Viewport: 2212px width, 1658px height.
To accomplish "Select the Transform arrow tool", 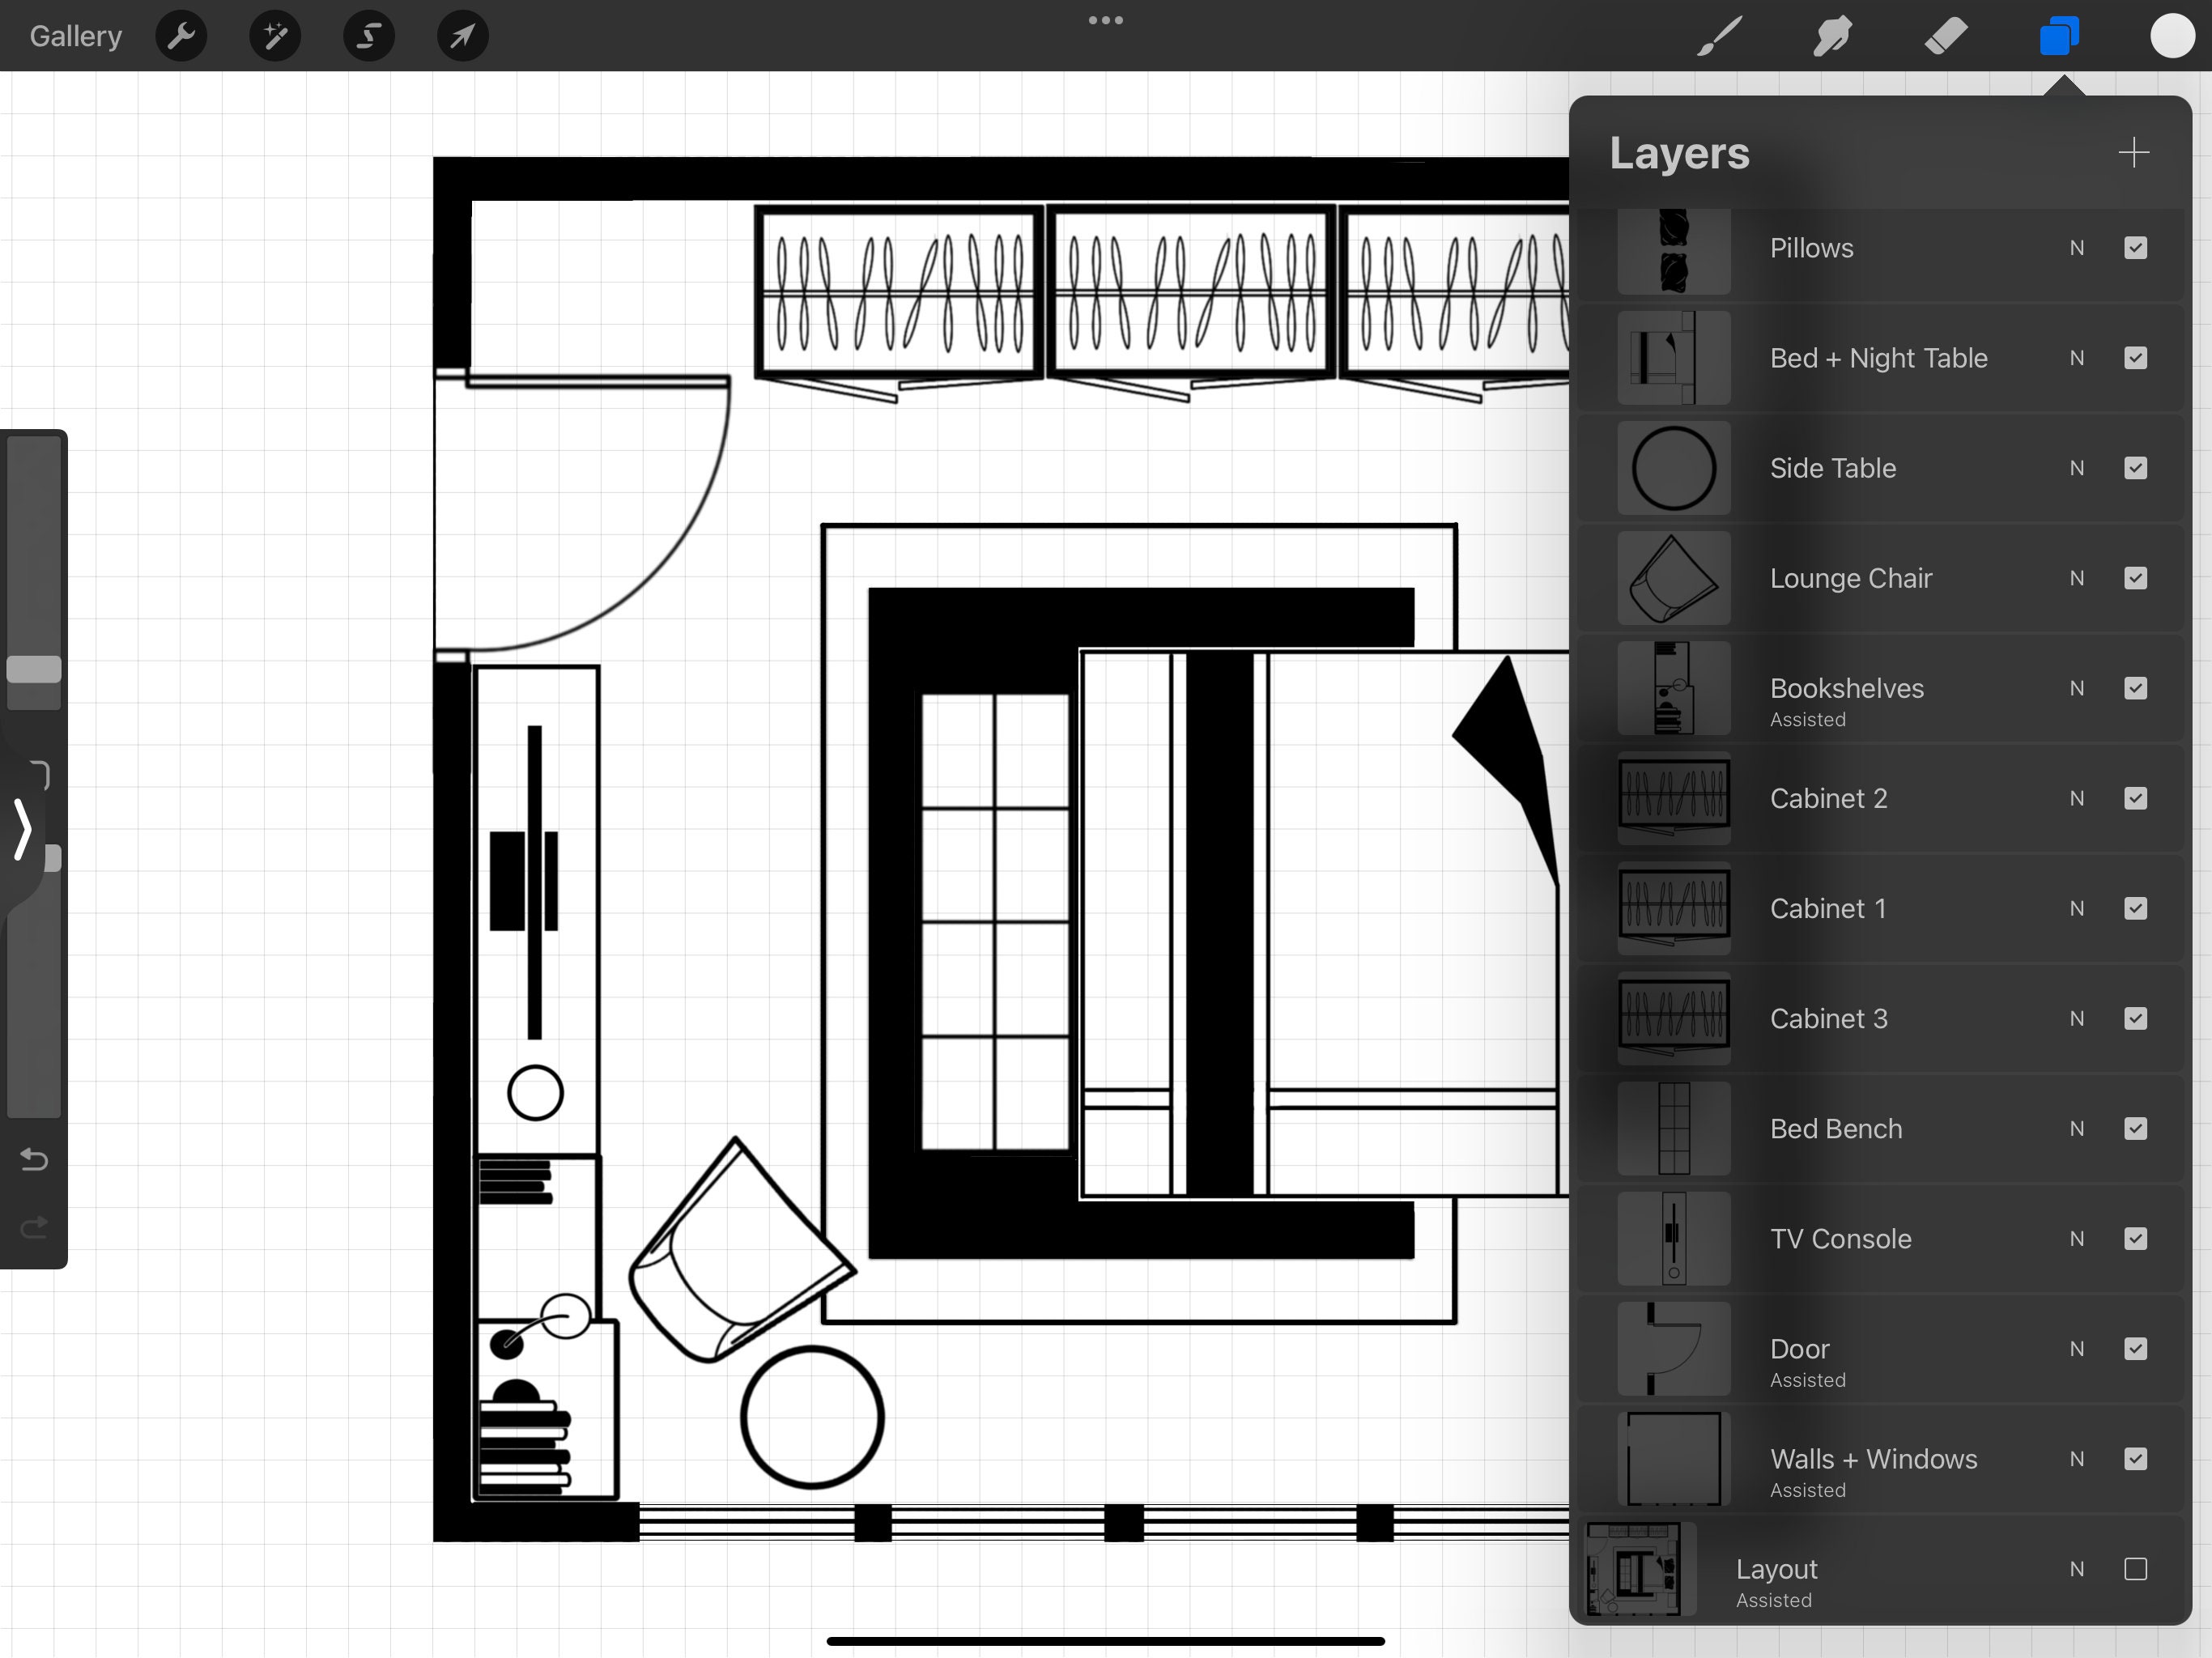I will (x=461, y=35).
